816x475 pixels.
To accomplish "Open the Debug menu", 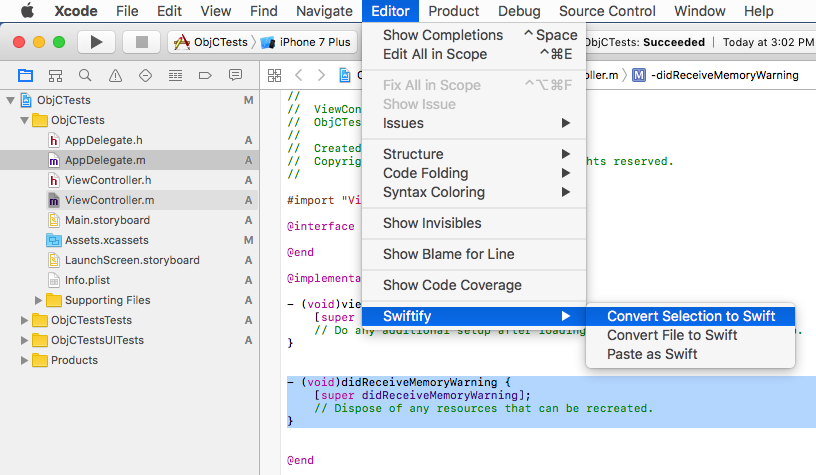I will (x=519, y=11).
